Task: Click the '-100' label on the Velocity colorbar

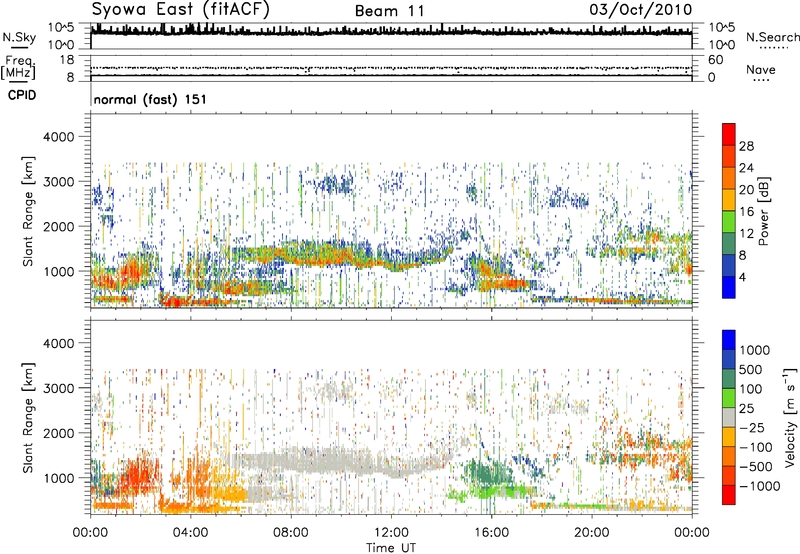Action: (x=756, y=447)
